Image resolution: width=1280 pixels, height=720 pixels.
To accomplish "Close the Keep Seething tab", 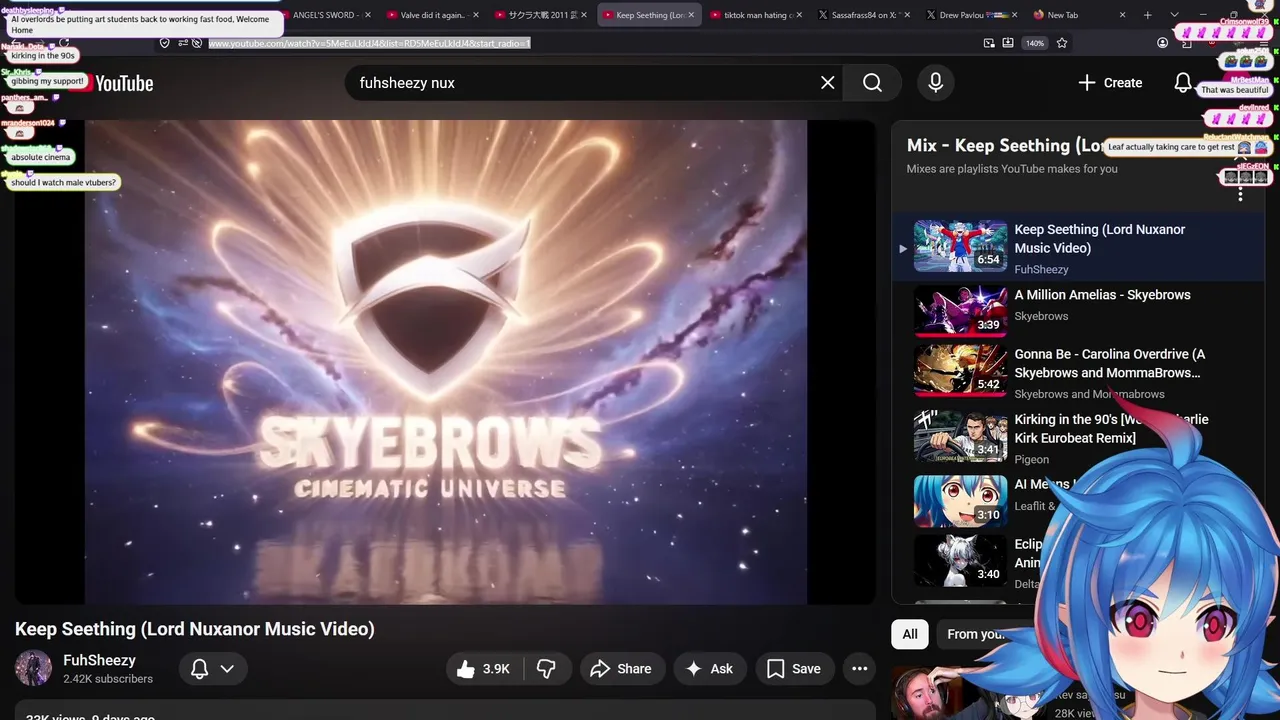I will 692,15.
